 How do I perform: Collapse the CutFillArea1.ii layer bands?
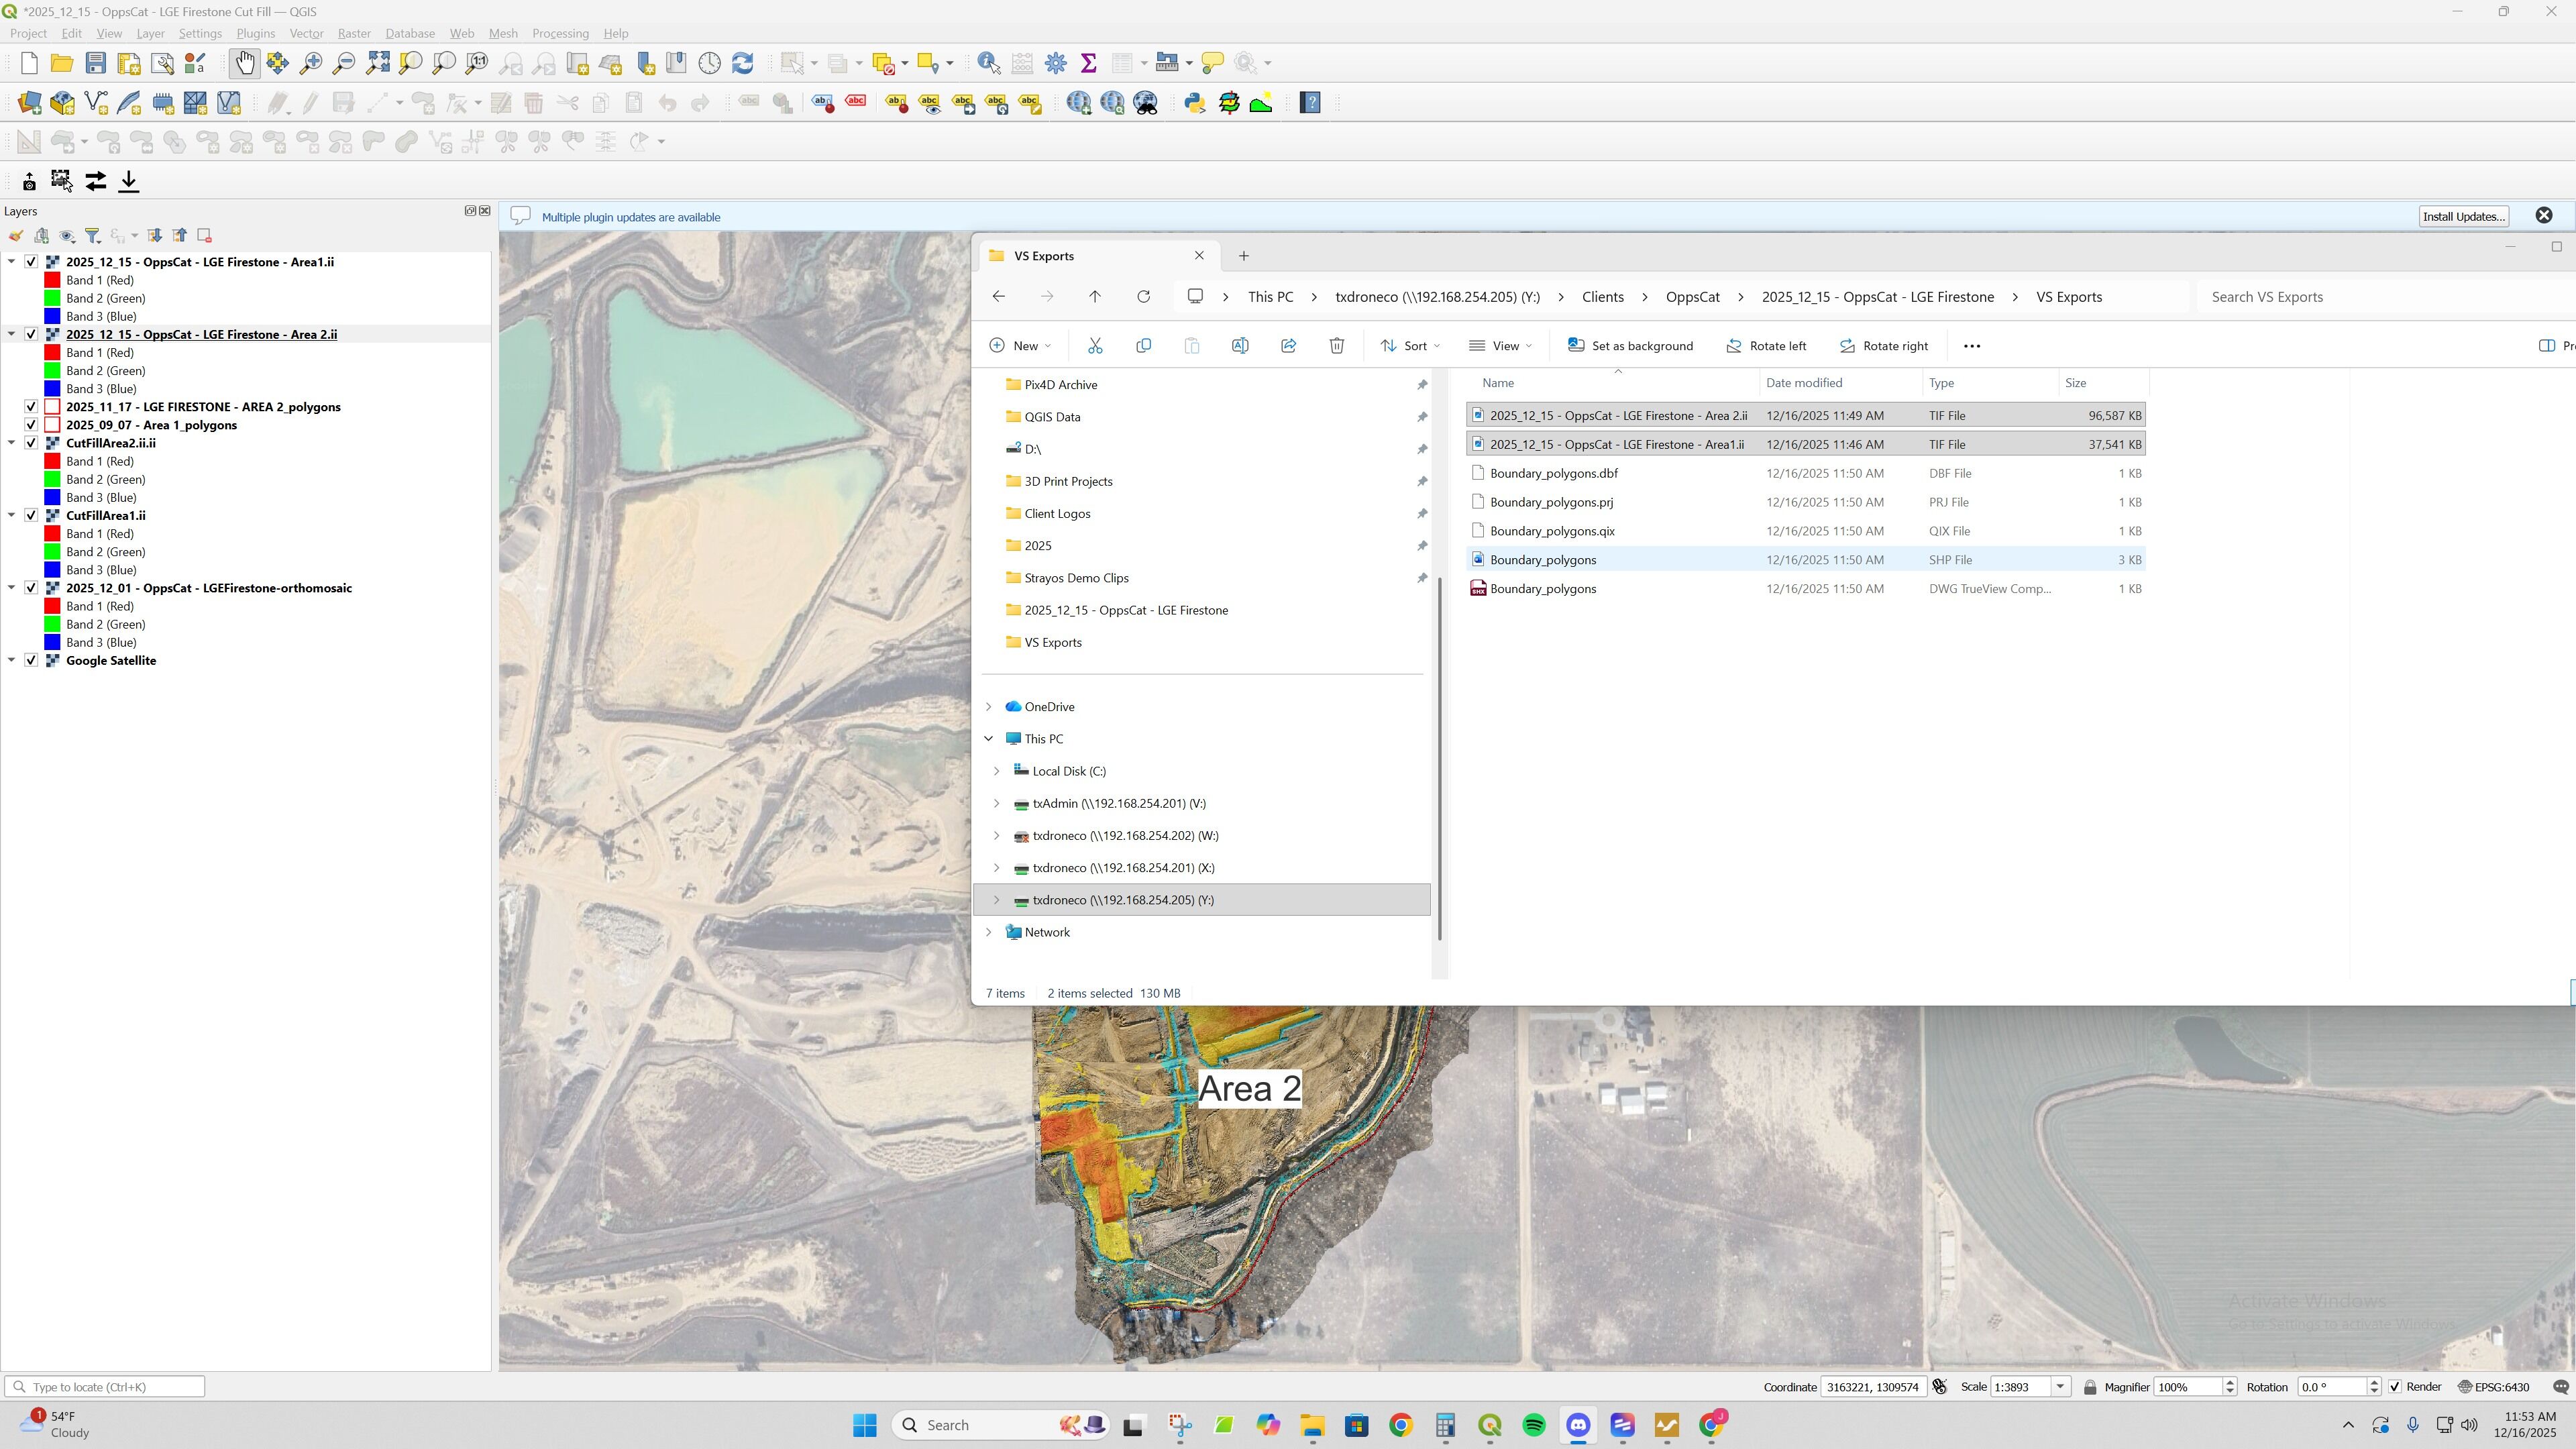11,516
